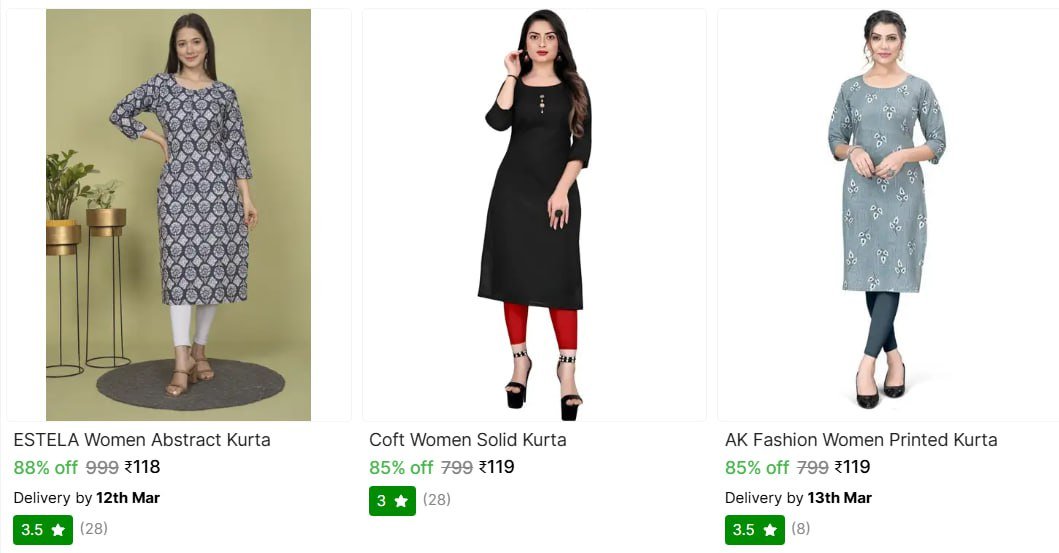Viewport: 1059px width, 553px height.
Task: Click the ₹118 price of ESTELA kurta
Action: pos(142,467)
